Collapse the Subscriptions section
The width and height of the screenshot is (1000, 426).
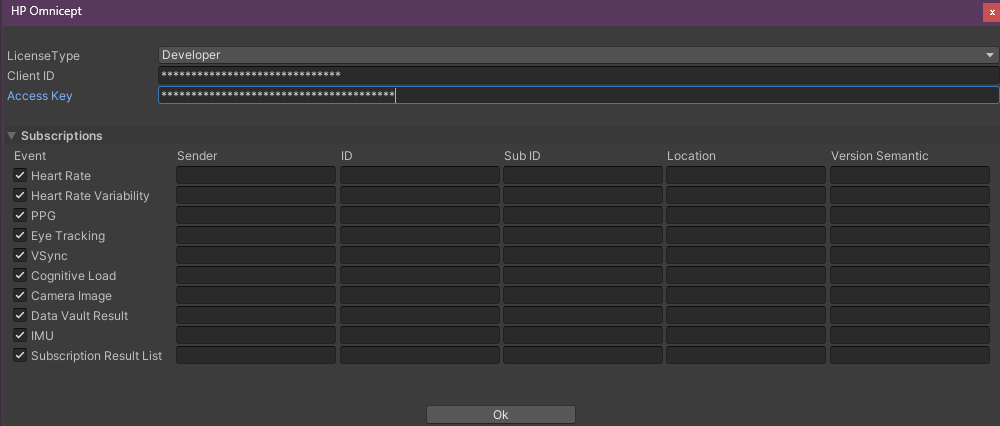click(x=11, y=136)
